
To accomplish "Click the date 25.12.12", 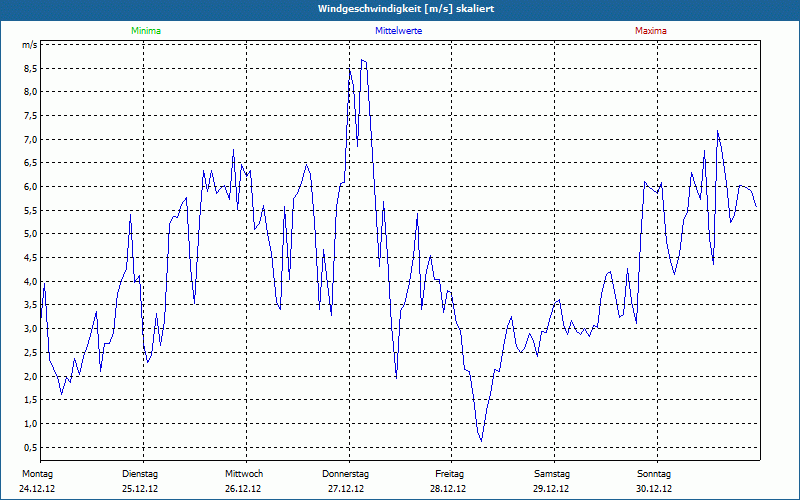I will coord(140,489).
